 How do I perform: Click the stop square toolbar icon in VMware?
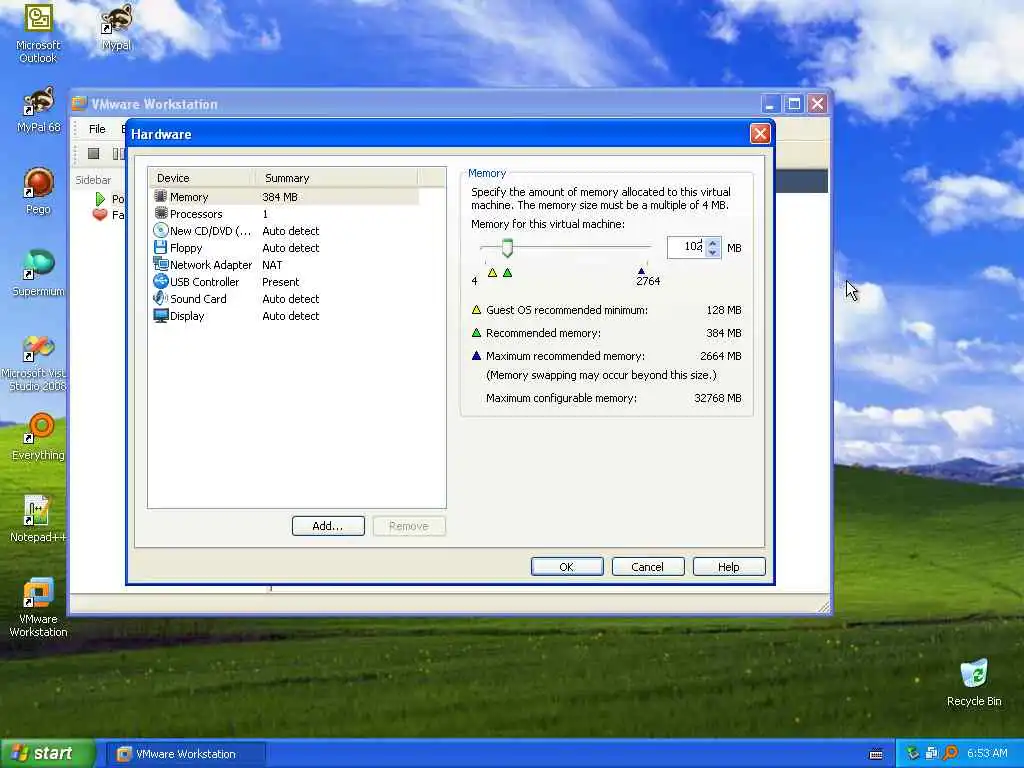(93, 153)
